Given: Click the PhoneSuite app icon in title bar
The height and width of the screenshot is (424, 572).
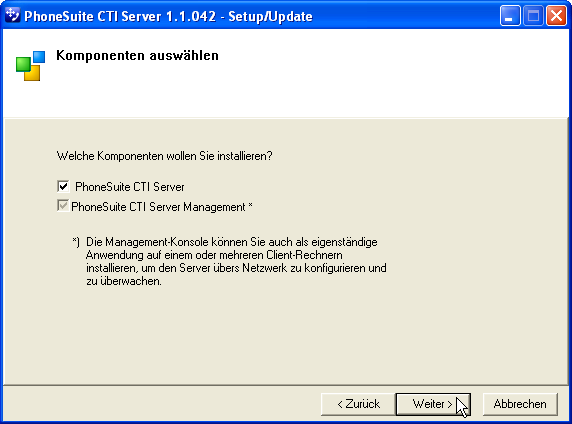Looking at the screenshot, I should pos(12,16).
